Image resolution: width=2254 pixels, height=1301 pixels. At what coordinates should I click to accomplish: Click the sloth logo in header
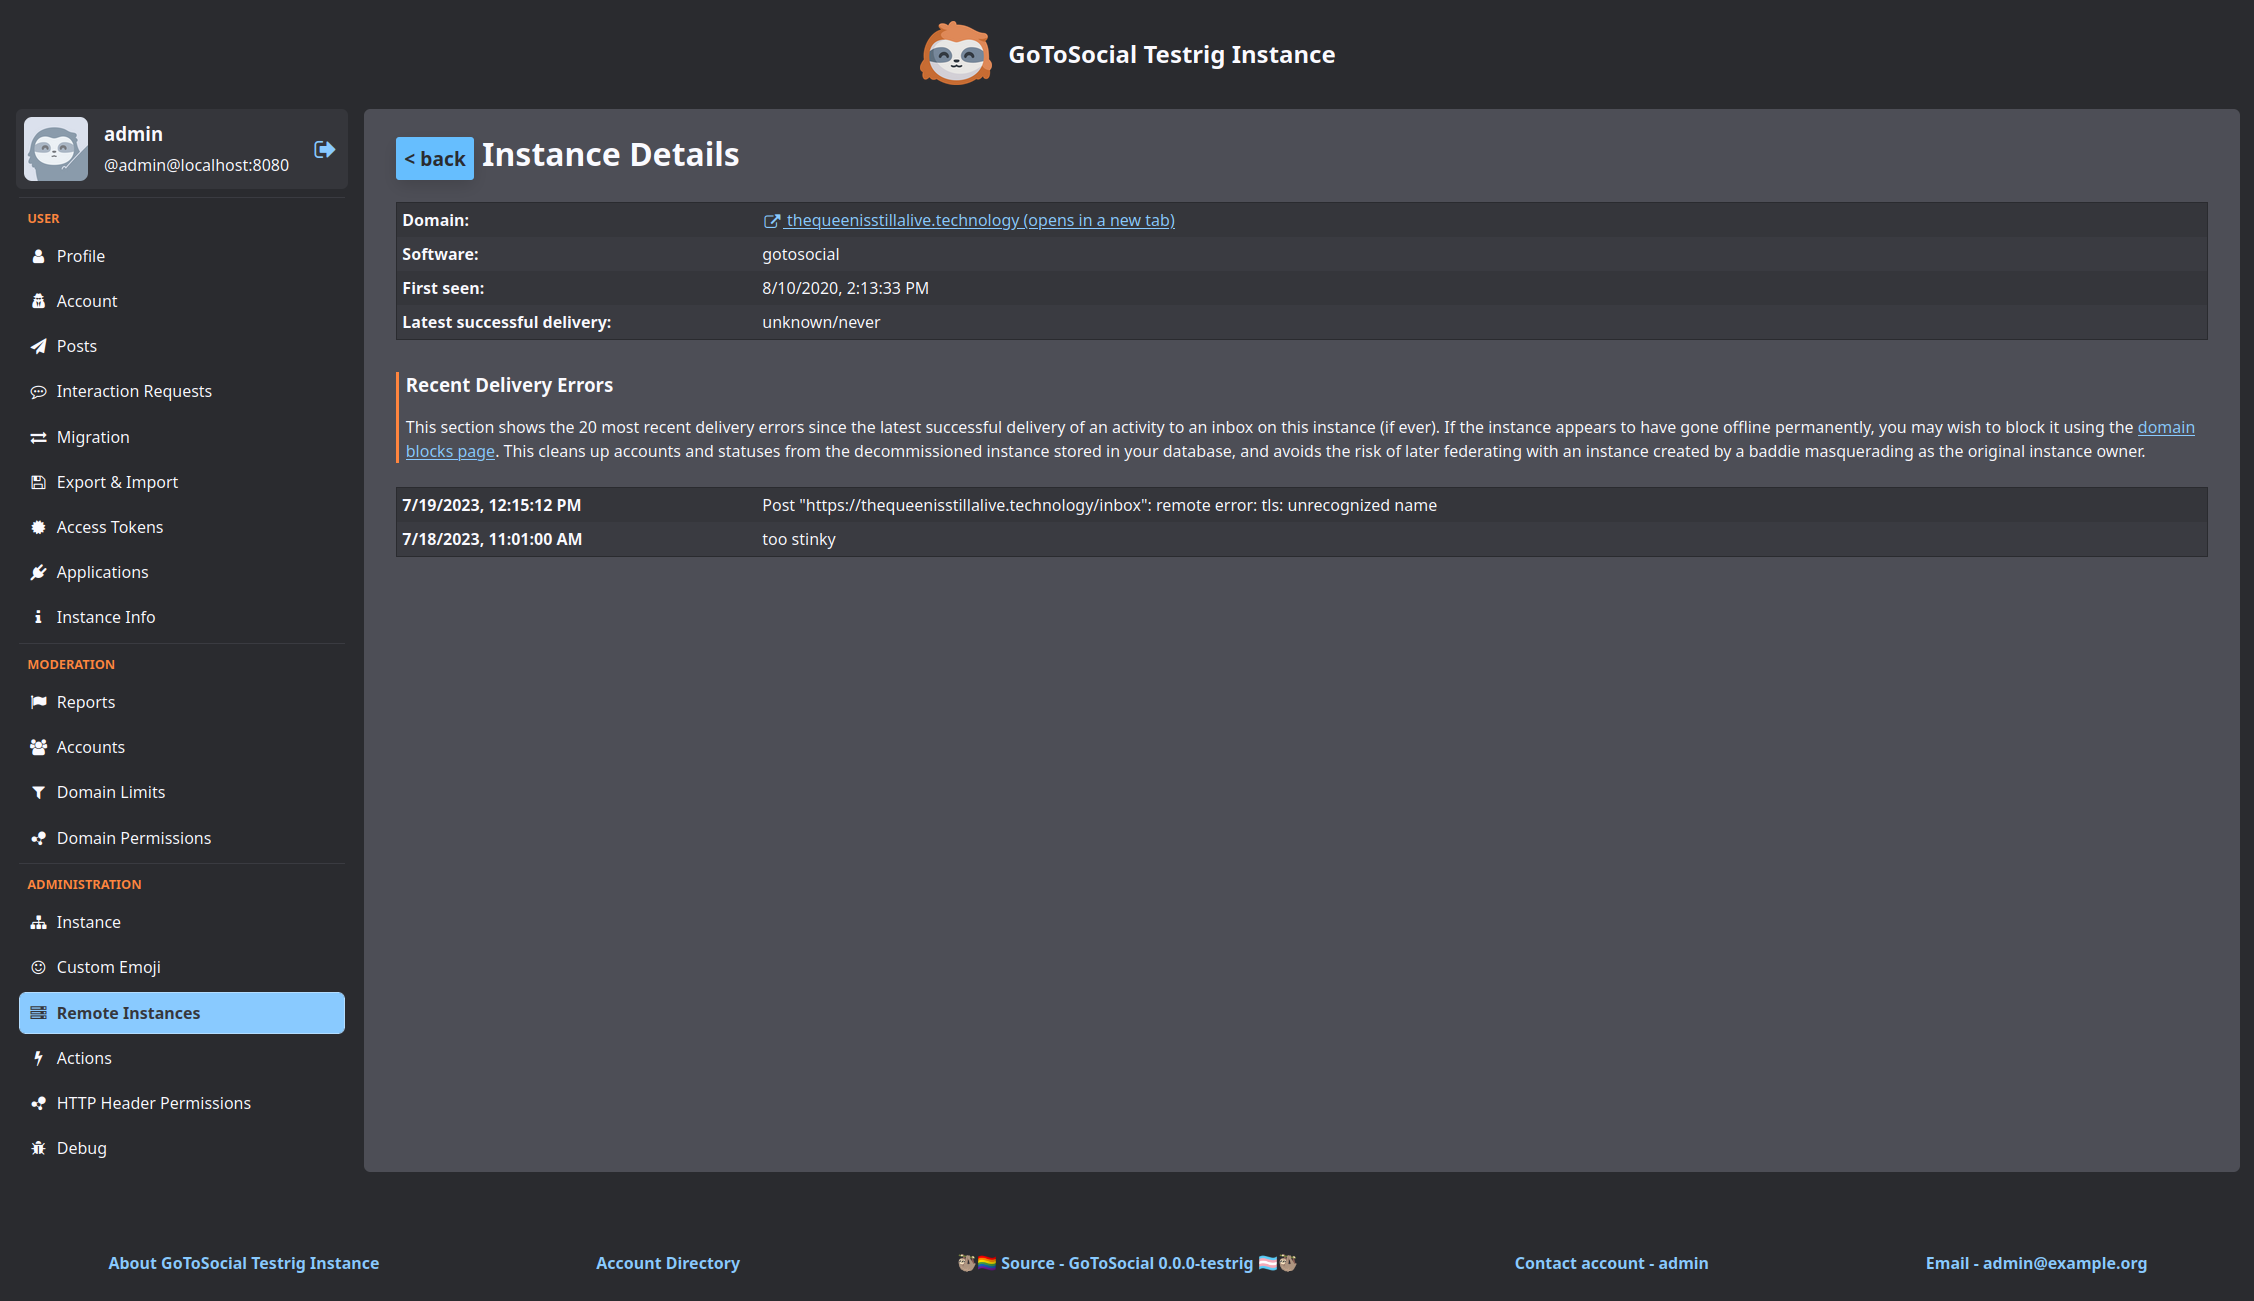955,54
